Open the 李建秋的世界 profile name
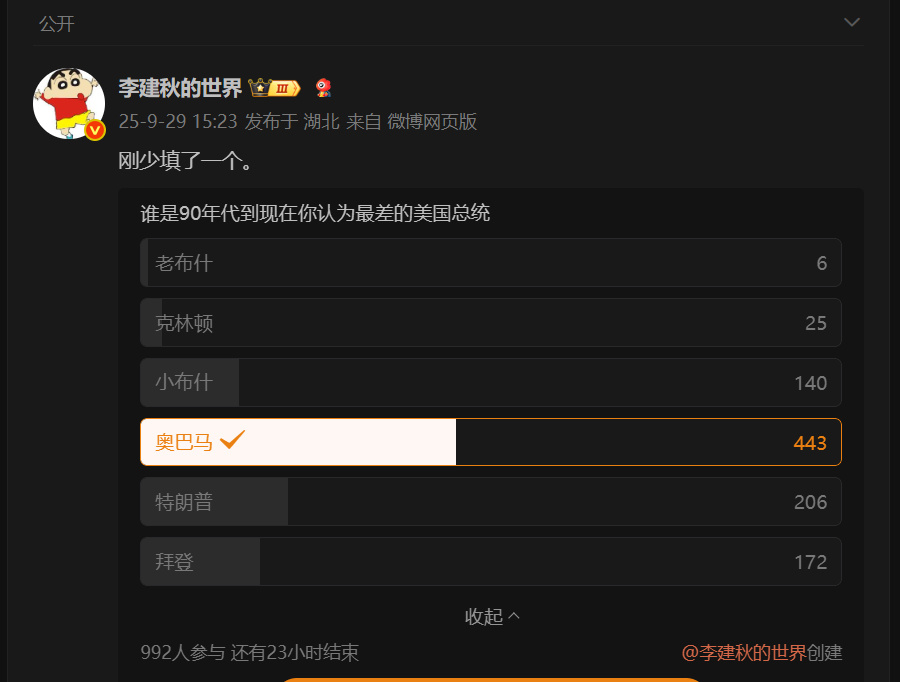This screenshot has width=900, height=682. click(x=180, y=88)
